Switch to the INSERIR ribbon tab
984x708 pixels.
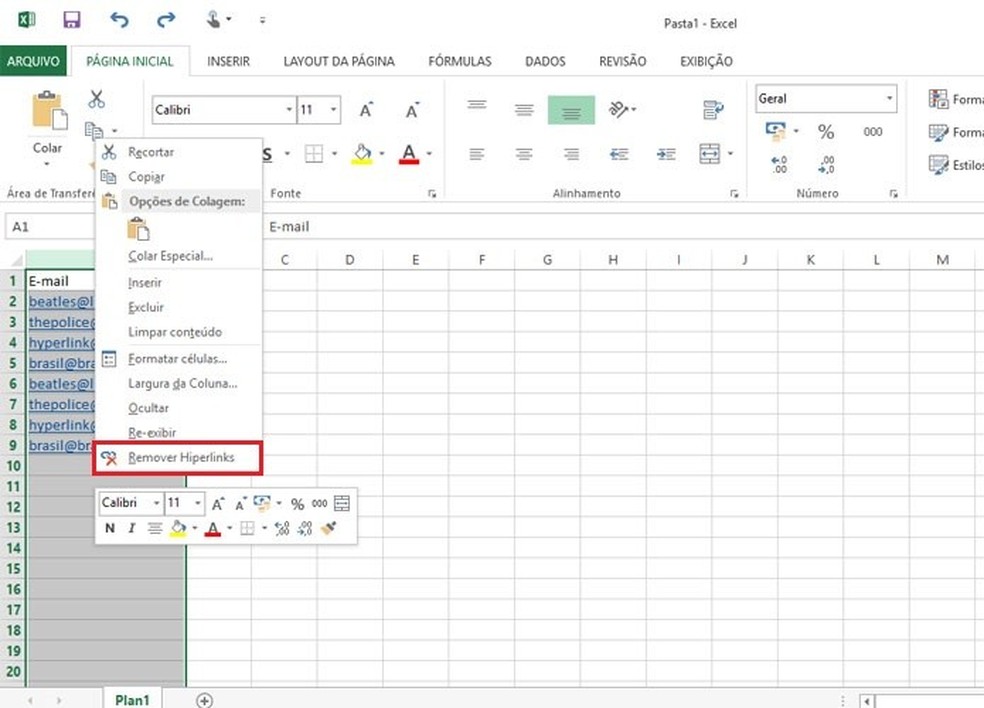coord(228,61)
